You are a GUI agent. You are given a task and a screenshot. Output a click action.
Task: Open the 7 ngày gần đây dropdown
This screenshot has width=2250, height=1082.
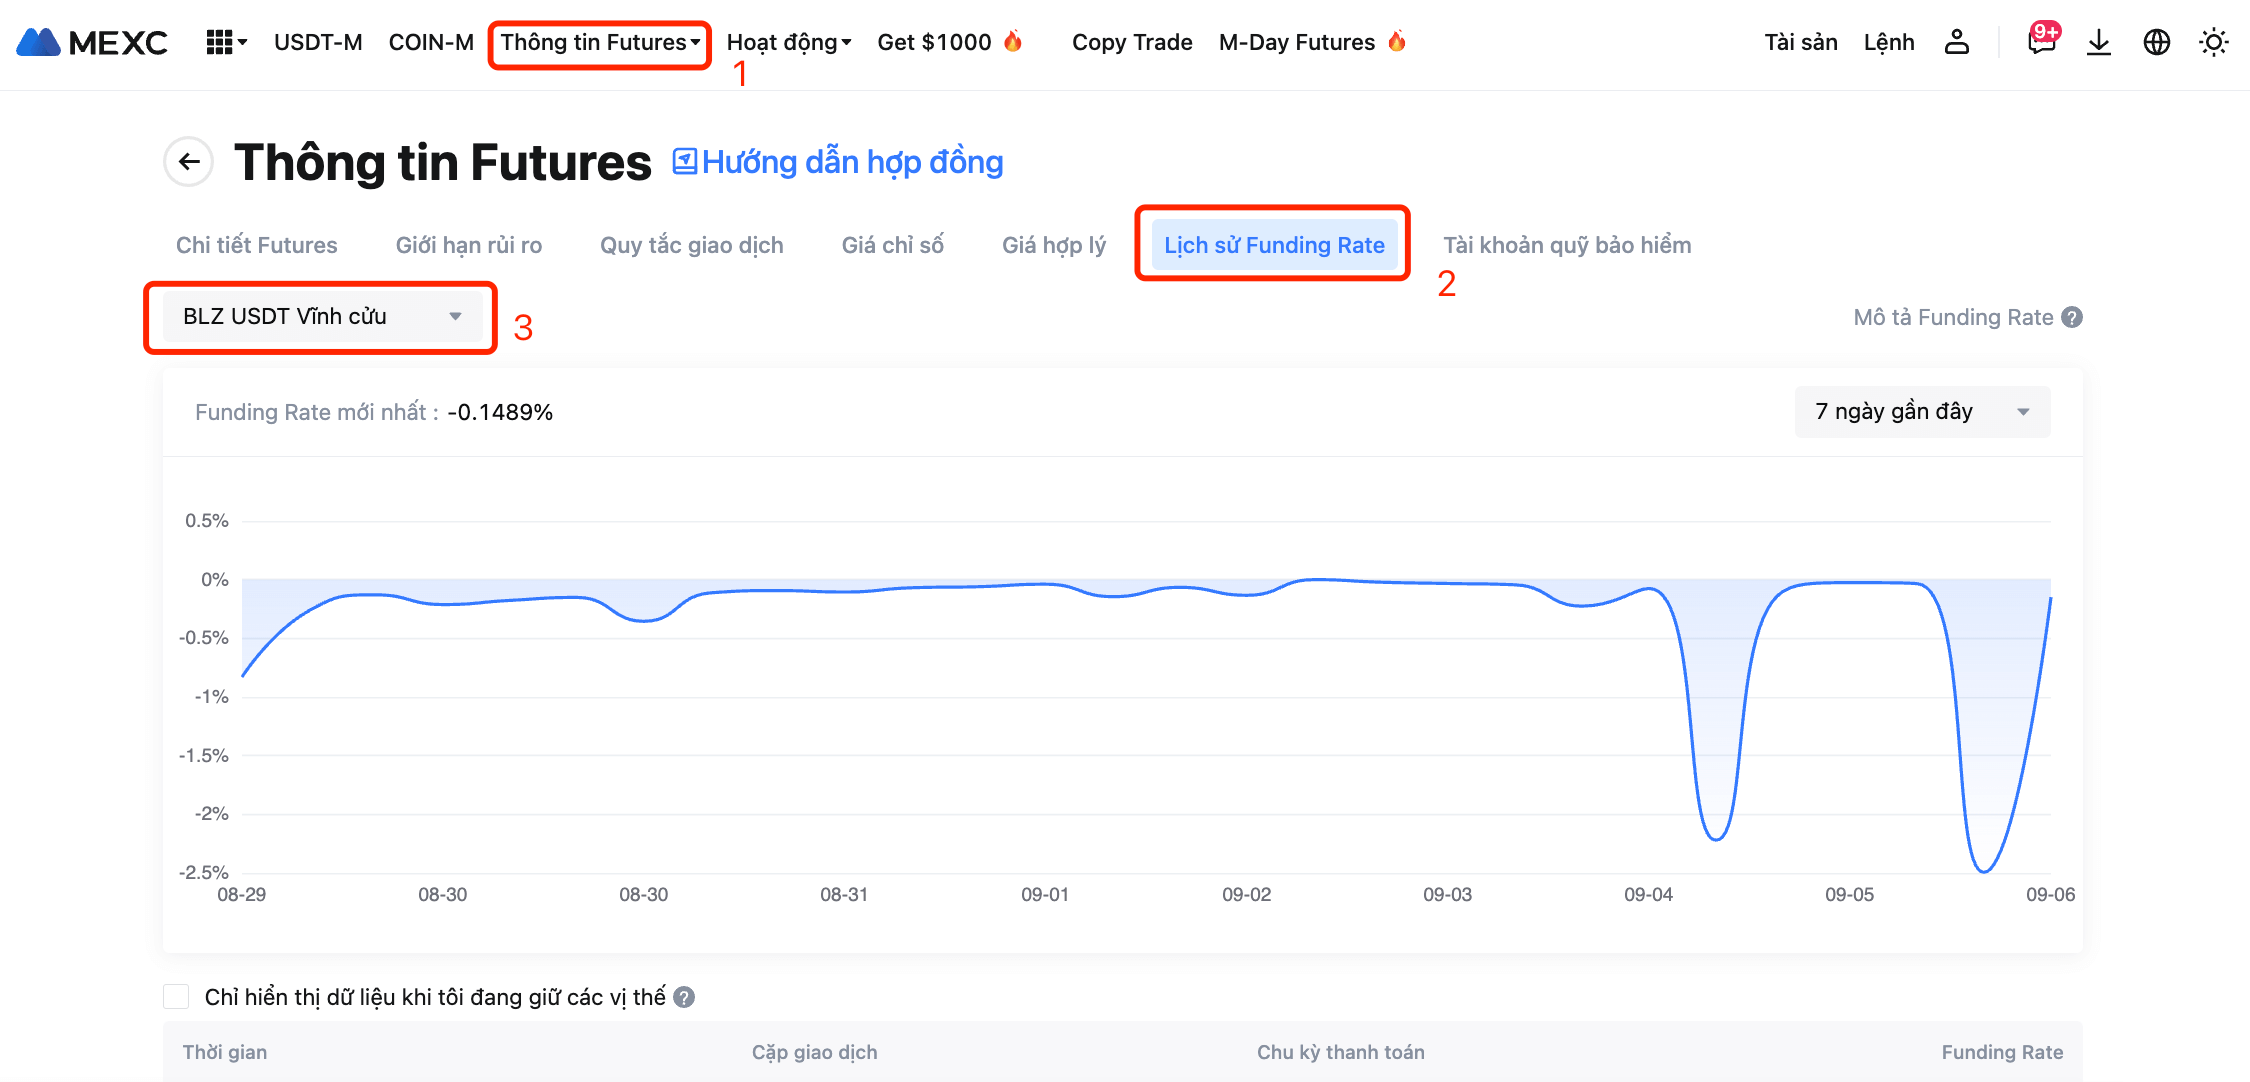[1921, 412]
